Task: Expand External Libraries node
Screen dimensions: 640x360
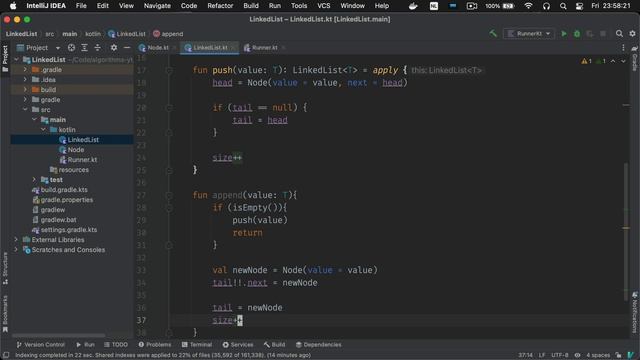Action: pos(16,240)
